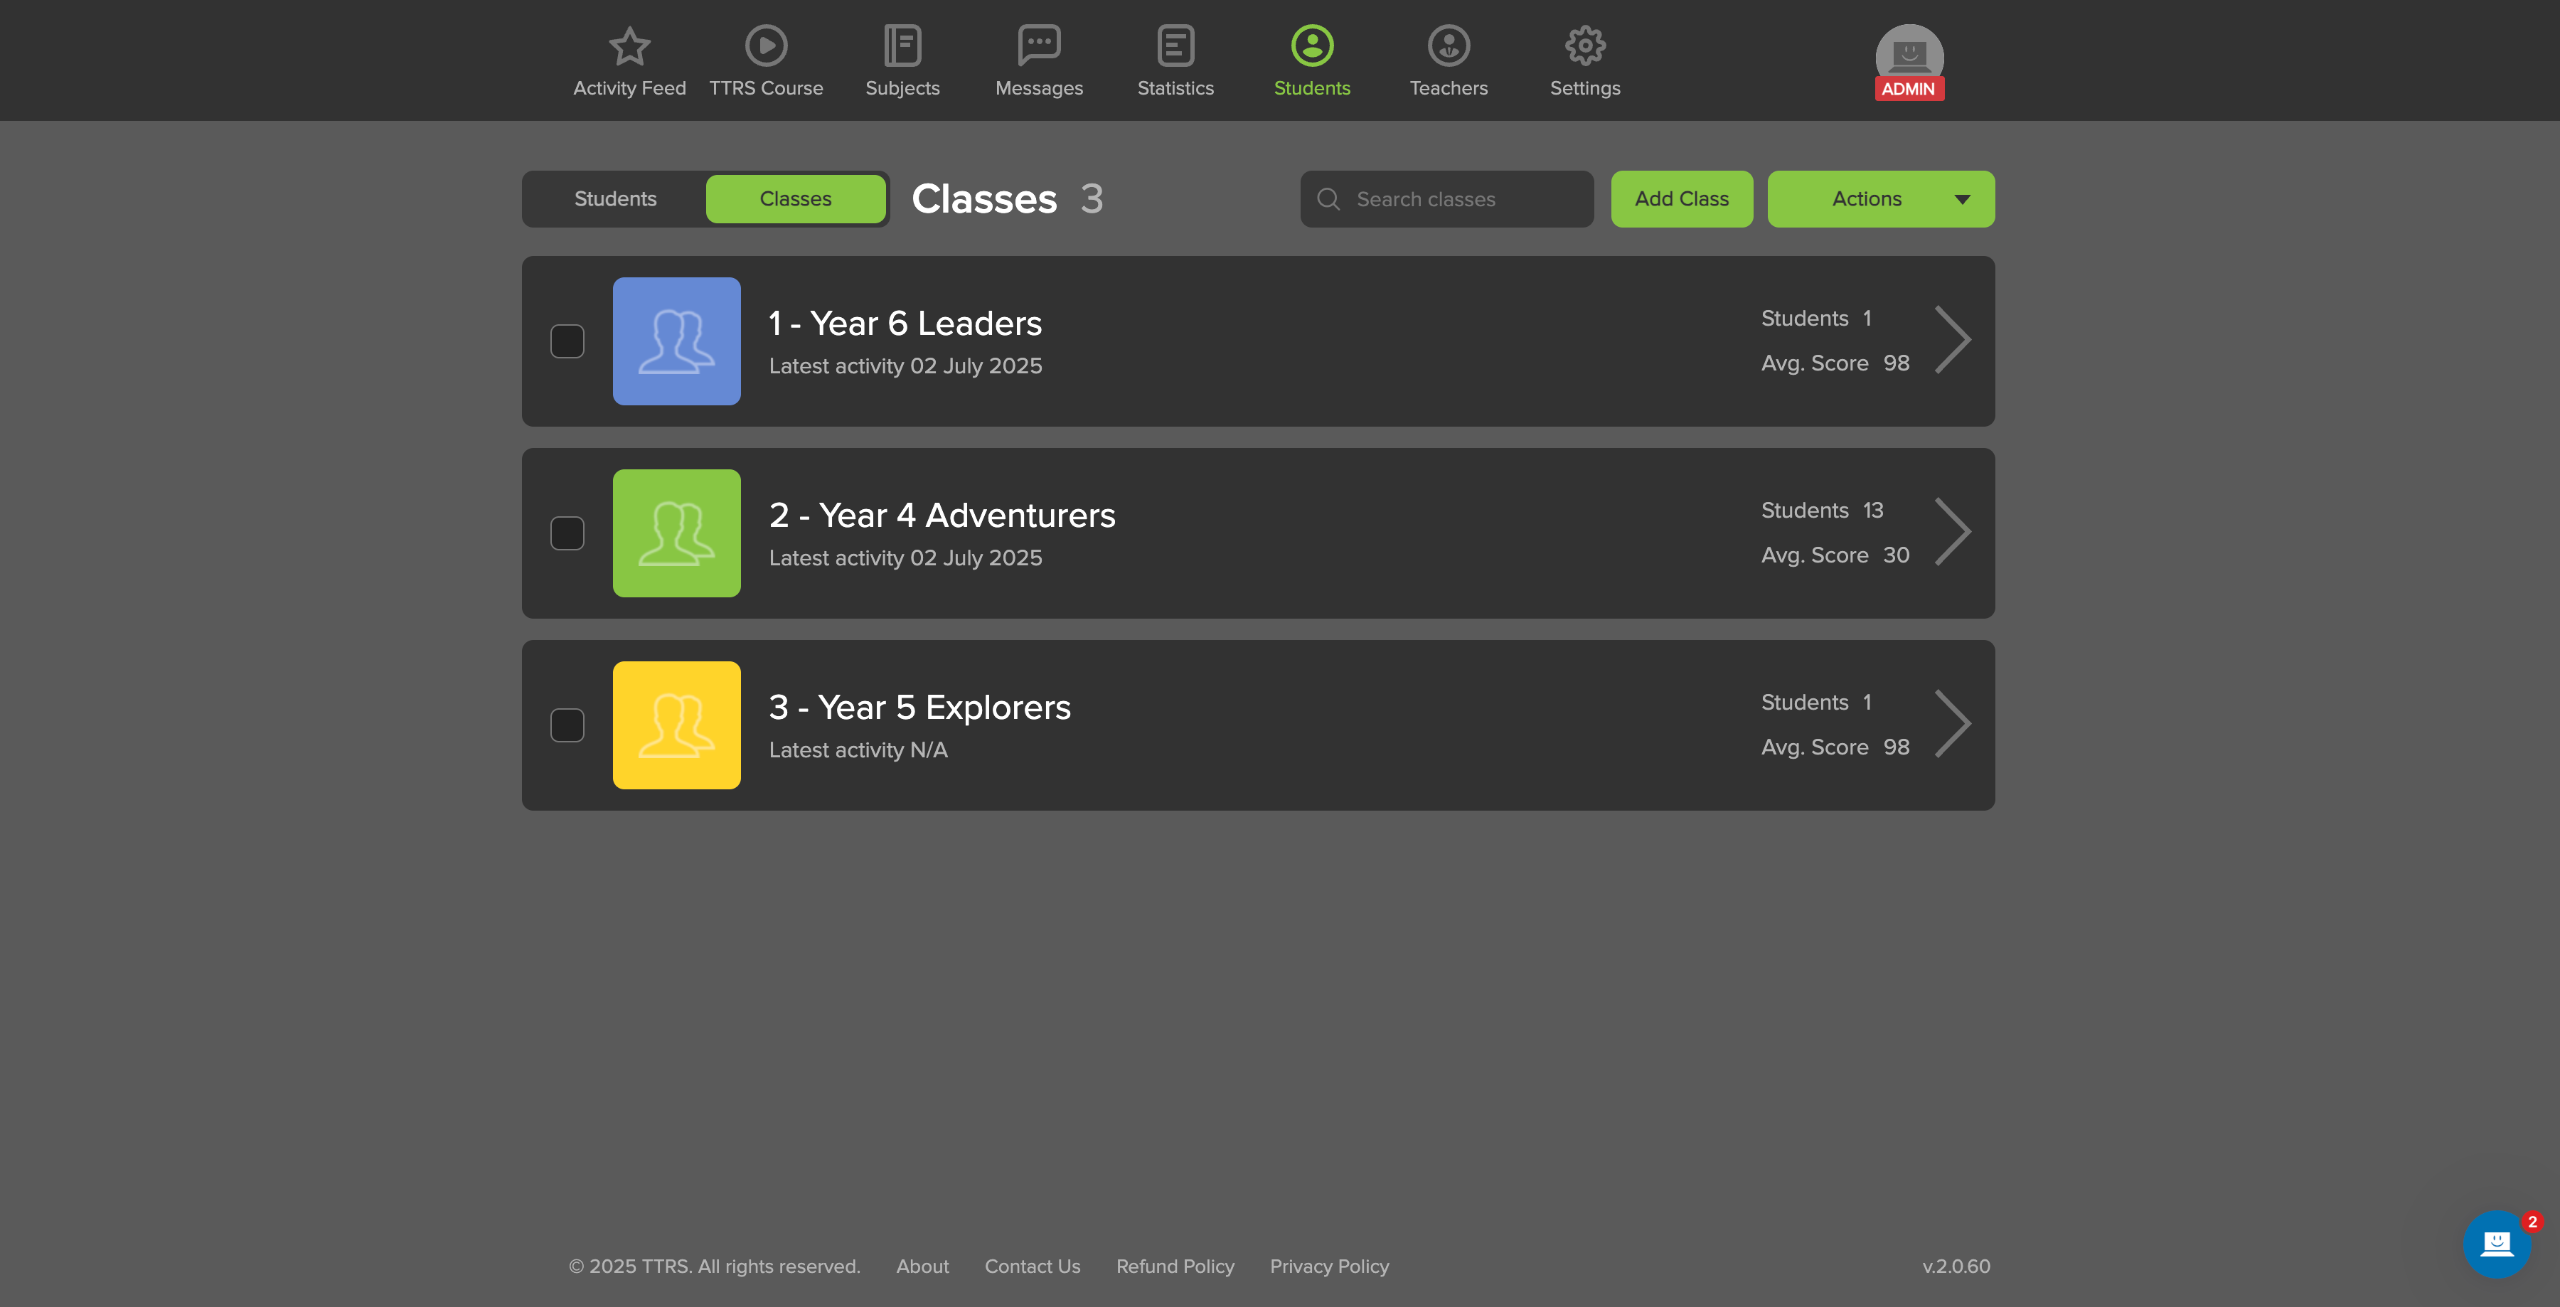This screenshot has height=1307, width=2560.
Task: Open the support chat widget icon
Action: click(x=2496, y=1243)
